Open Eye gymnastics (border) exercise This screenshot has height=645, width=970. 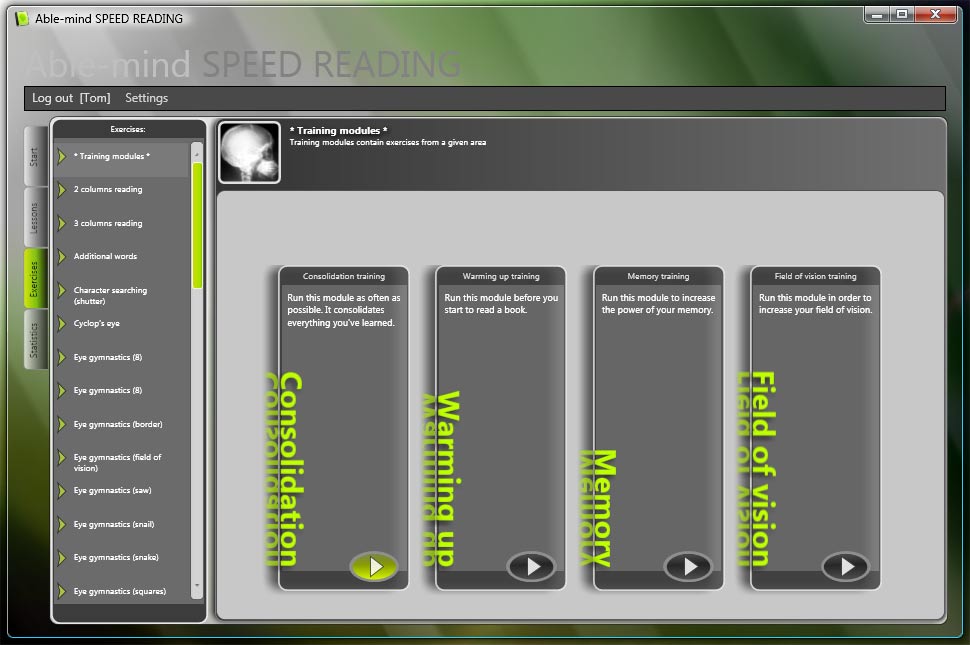coord(118,424)
